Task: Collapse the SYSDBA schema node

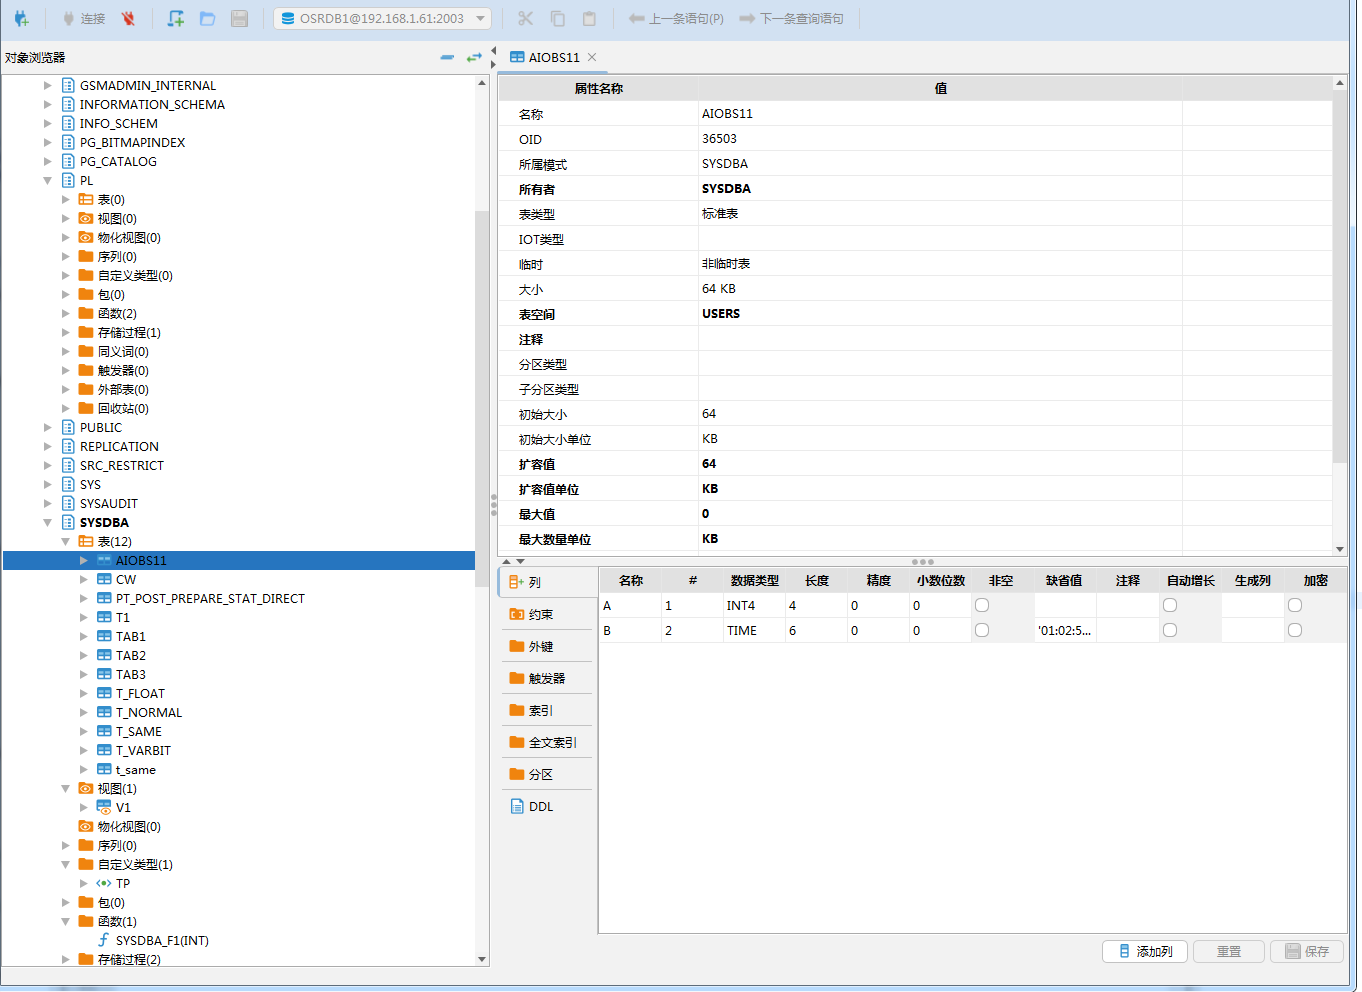Action: [x=47, y=523]
